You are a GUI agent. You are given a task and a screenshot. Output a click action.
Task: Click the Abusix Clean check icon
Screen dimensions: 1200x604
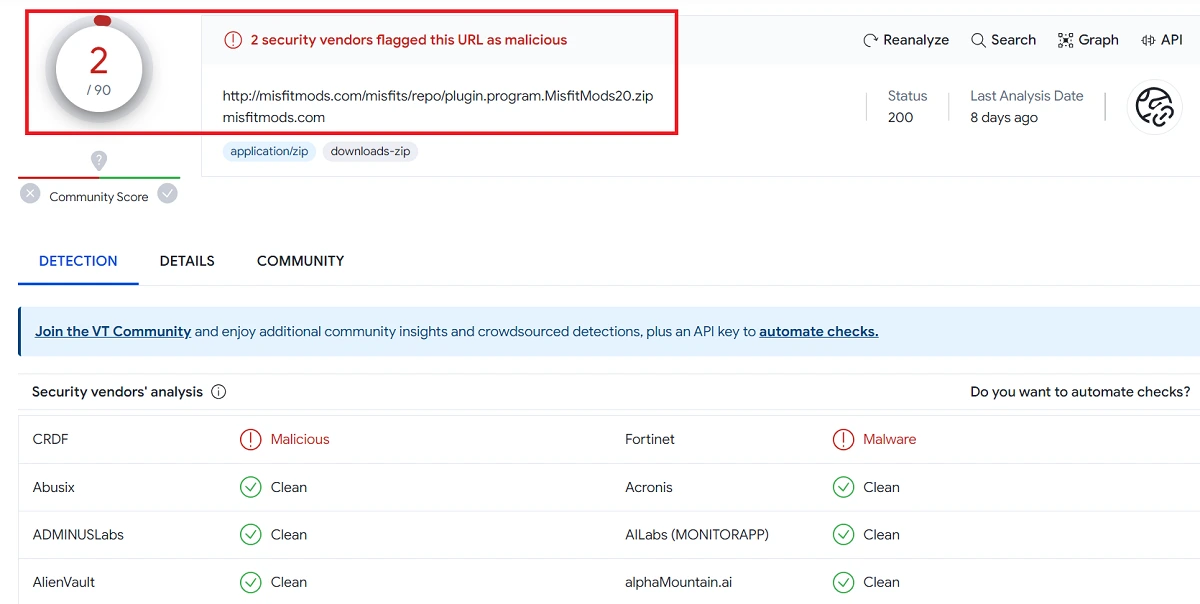tap(250, 487)
